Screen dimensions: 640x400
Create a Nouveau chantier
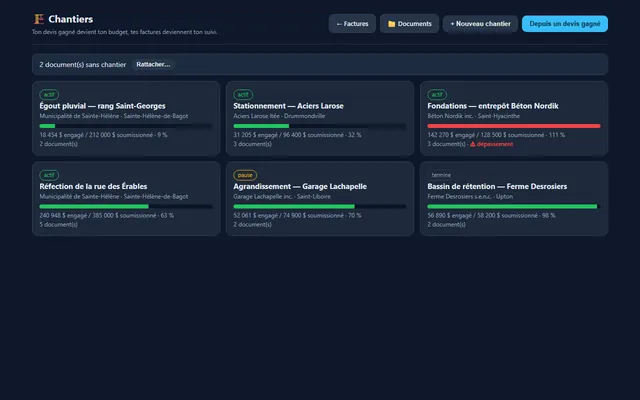[x=480, y=24]
